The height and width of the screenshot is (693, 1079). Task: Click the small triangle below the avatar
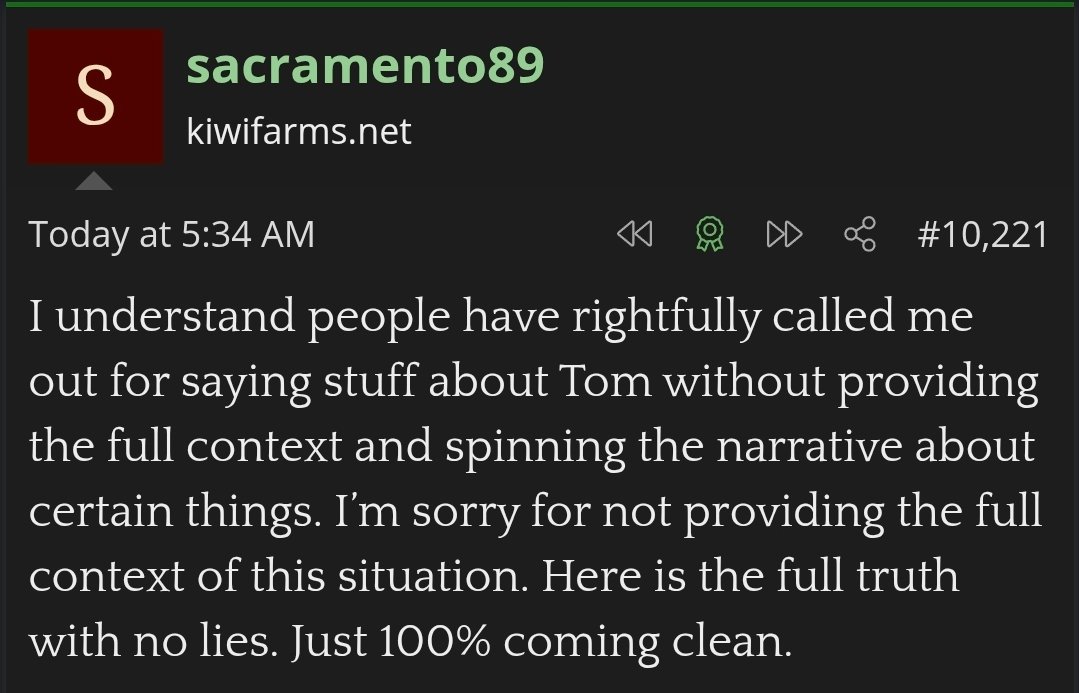tap(94, 181)
